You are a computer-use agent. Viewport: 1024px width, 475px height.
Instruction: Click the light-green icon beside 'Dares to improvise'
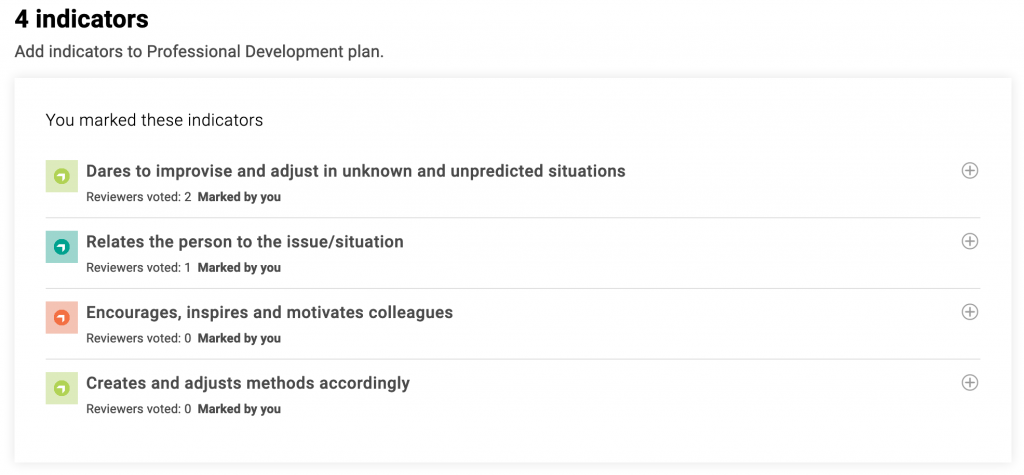[x=62, y=177]
